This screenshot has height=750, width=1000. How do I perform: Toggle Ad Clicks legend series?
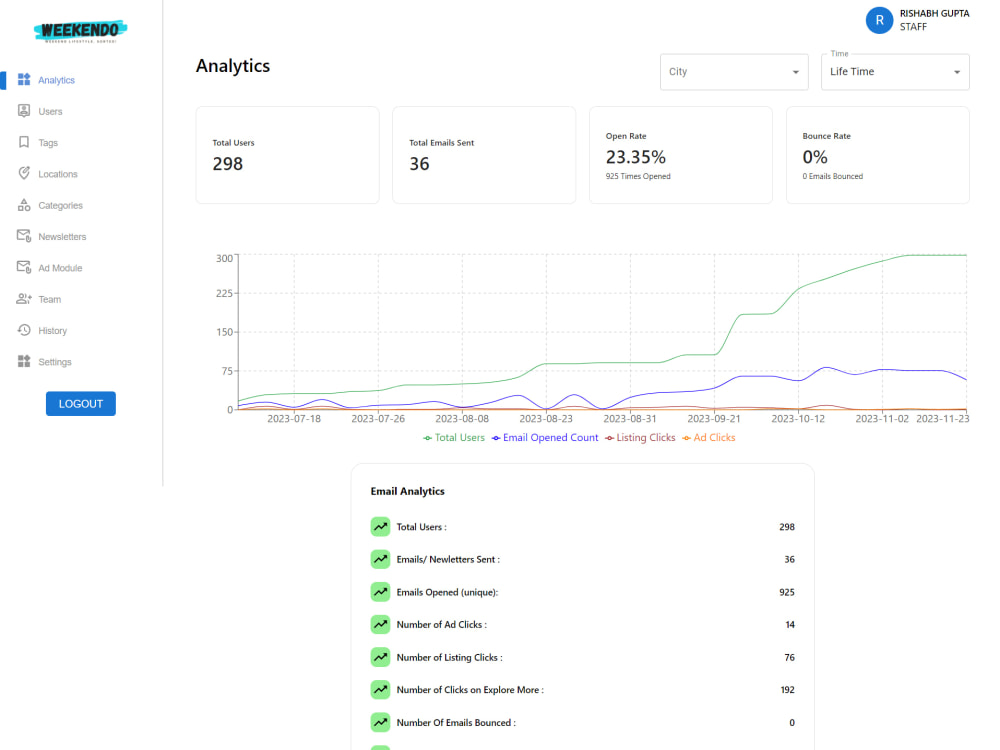[x=709, y=438]
